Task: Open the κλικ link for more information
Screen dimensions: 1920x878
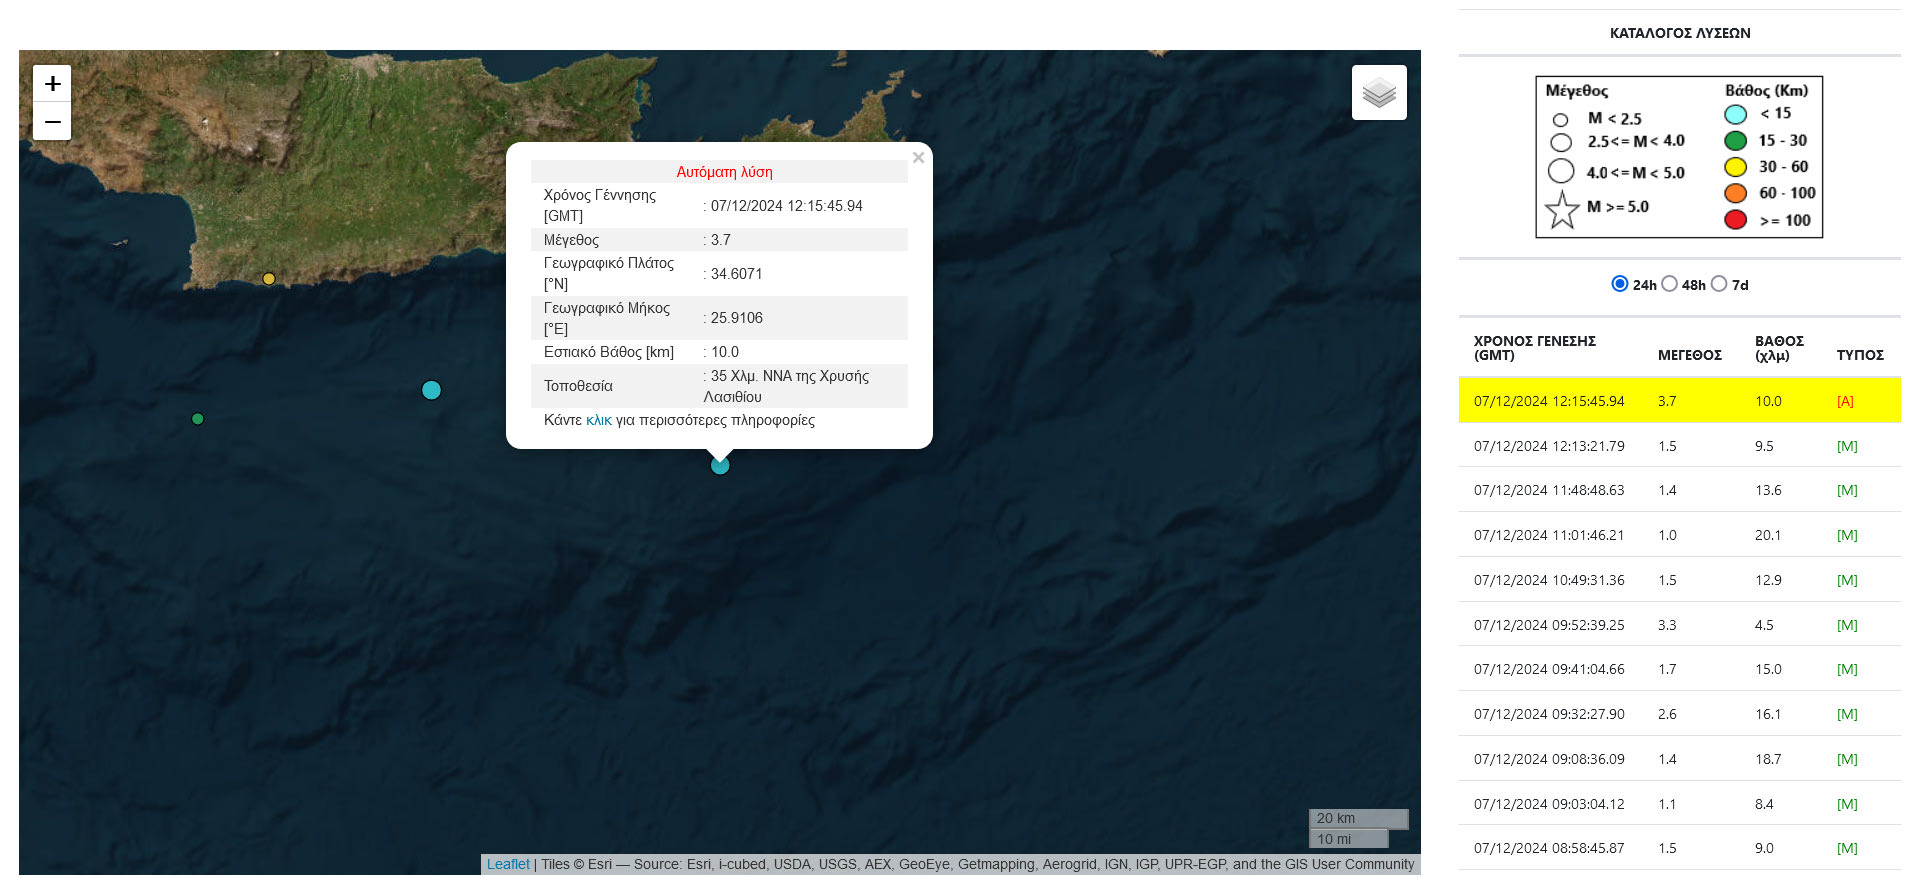Action: [x=598, y=420]
